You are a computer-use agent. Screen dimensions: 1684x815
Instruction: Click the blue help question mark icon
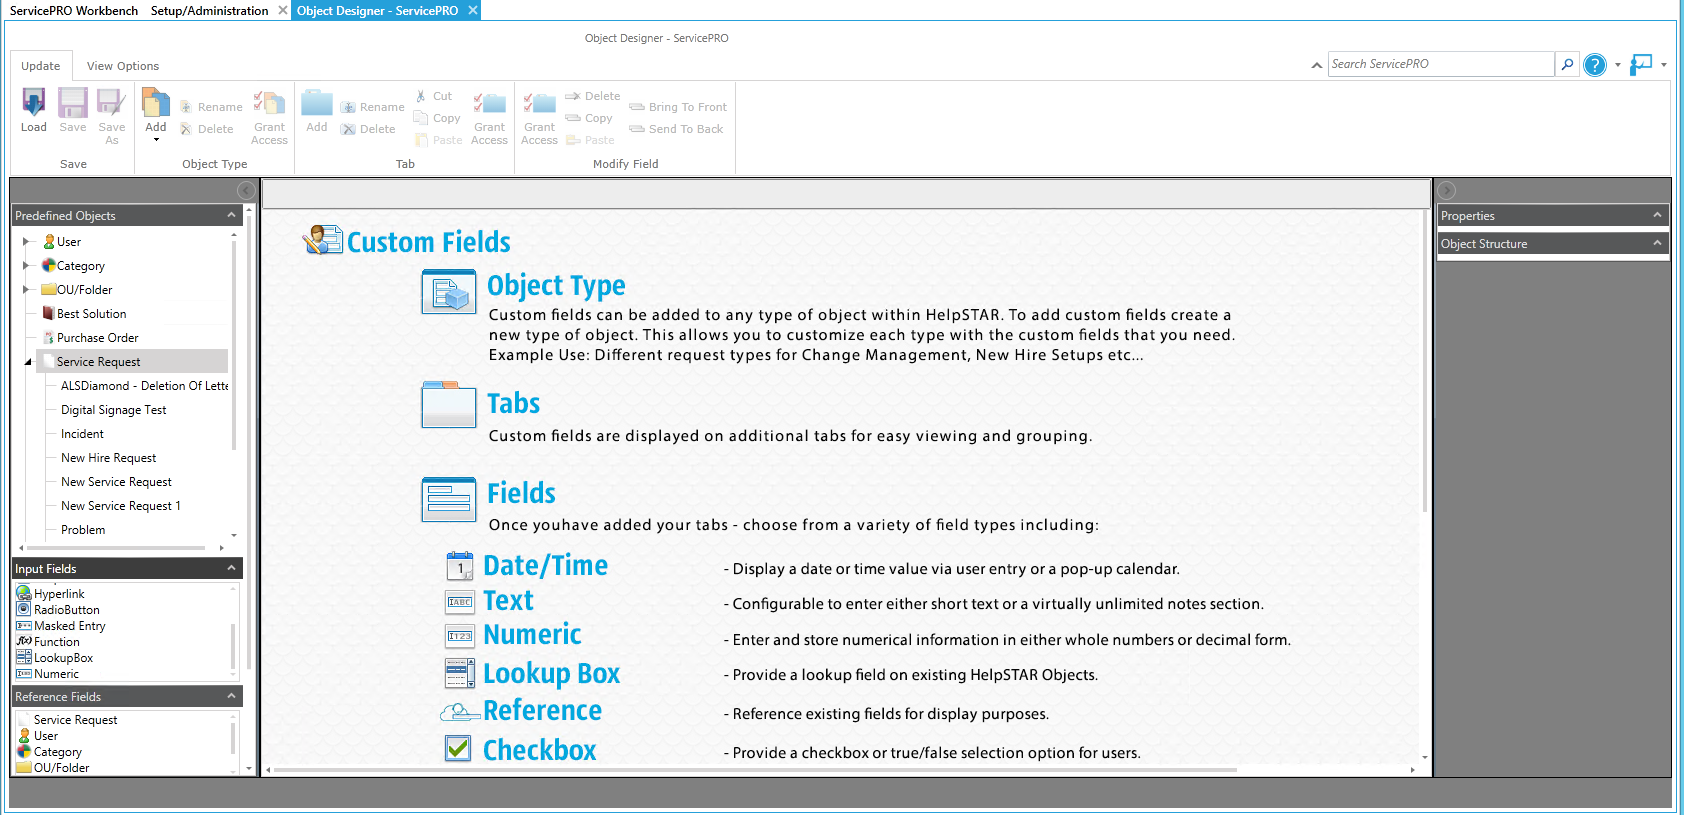pyautogui.click(x=1595, y=64)
